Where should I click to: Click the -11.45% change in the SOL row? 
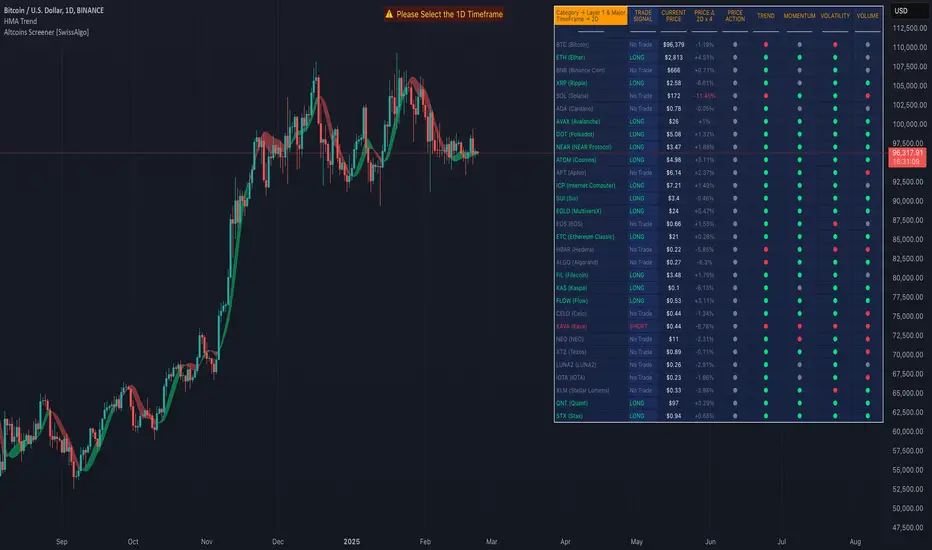pyautogui.click(x=705, y=96)
